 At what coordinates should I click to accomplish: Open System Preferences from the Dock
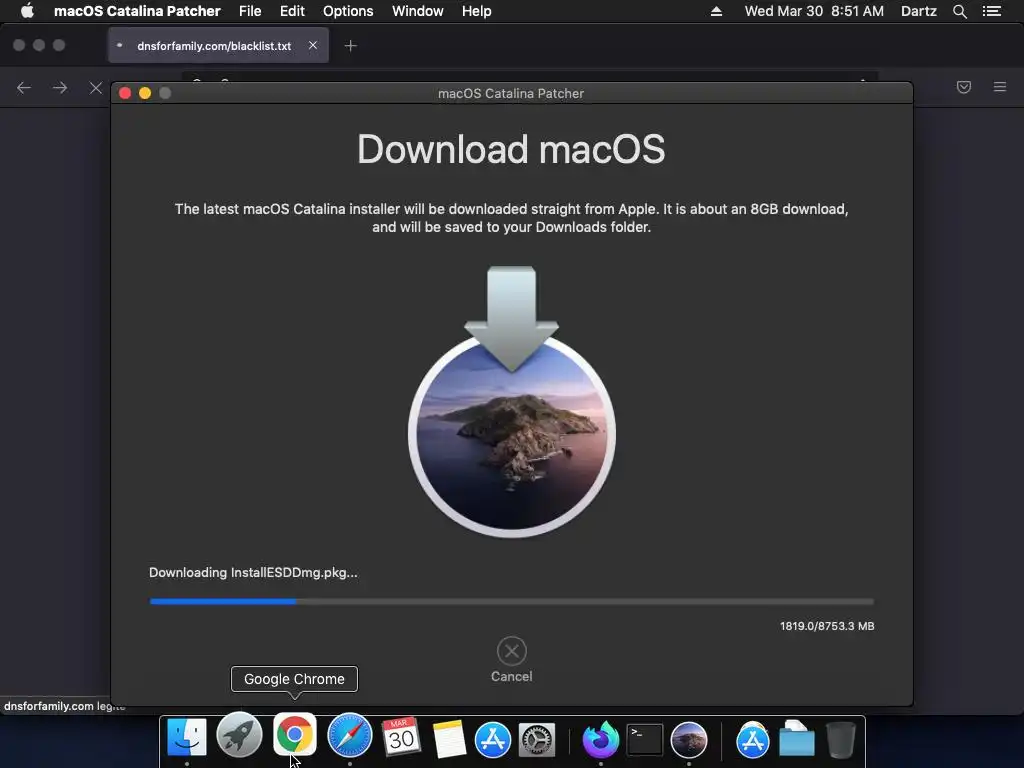coord(537,740)
